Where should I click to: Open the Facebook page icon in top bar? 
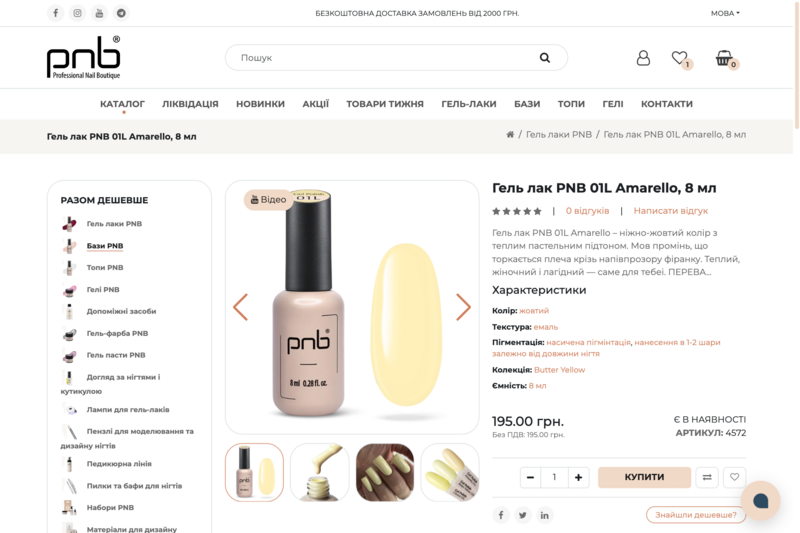(56, 13)
